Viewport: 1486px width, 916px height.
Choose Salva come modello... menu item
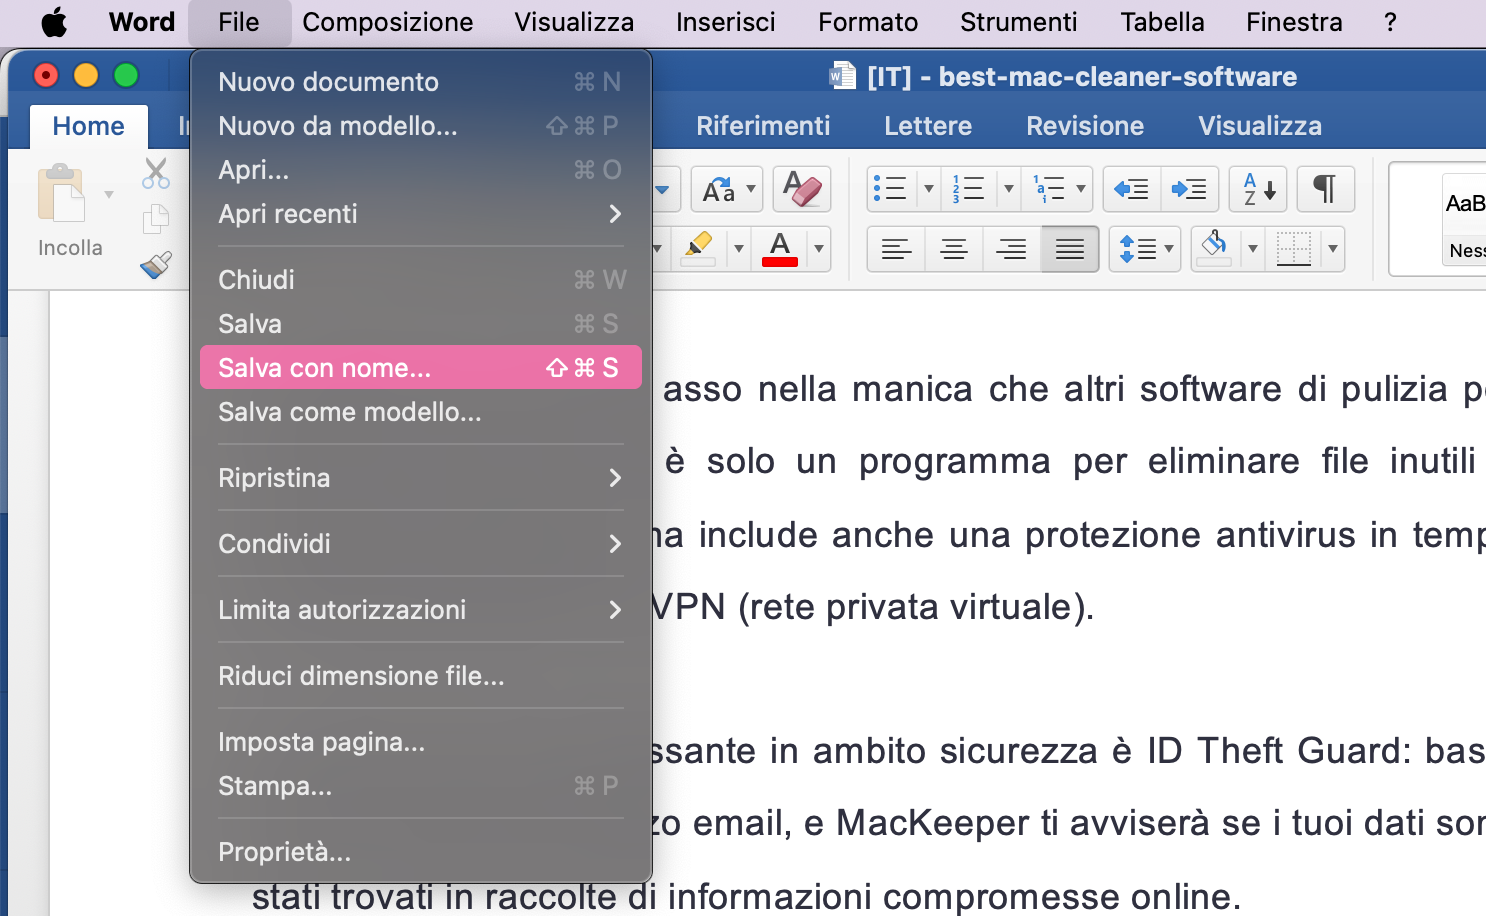click(x=420, y=412)
